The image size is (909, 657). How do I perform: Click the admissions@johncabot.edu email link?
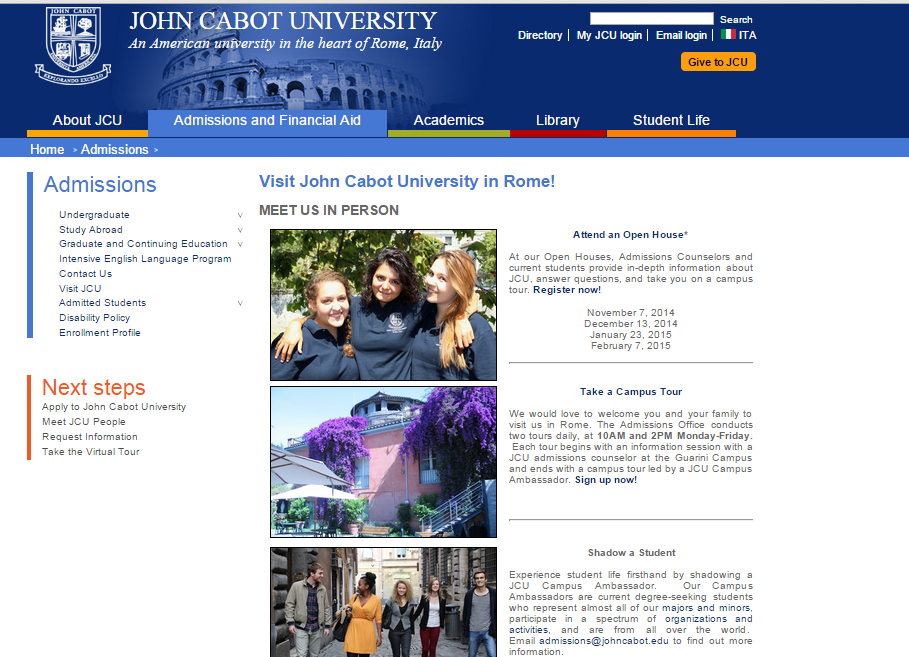[x=603, y=641]
